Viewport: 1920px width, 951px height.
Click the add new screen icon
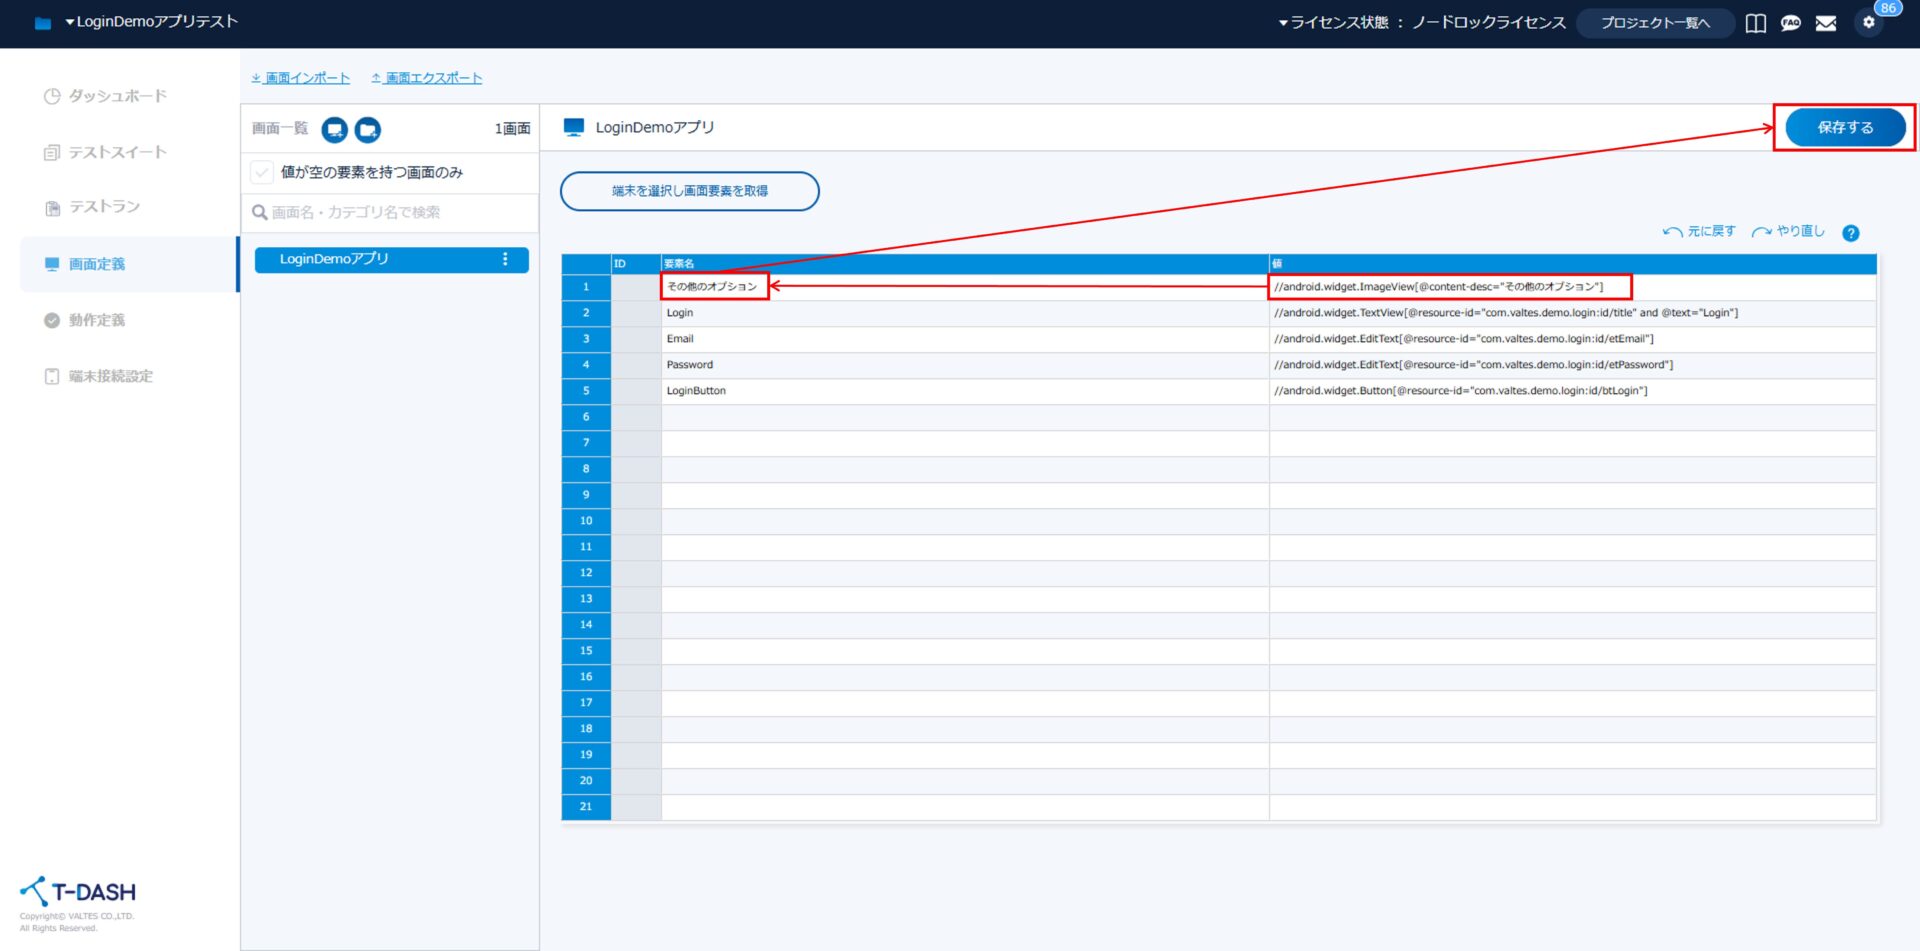pyautogui.click(x=334, y=130)
